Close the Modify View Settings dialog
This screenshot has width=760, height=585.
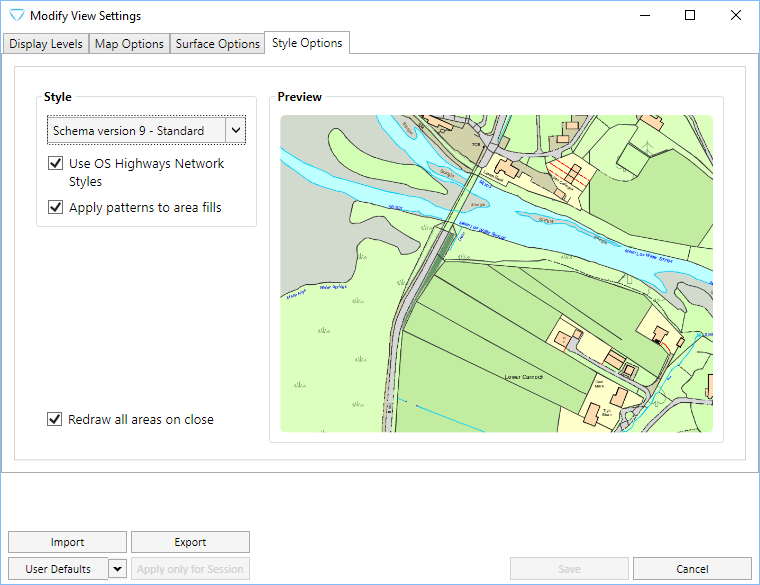pos(736,16)
